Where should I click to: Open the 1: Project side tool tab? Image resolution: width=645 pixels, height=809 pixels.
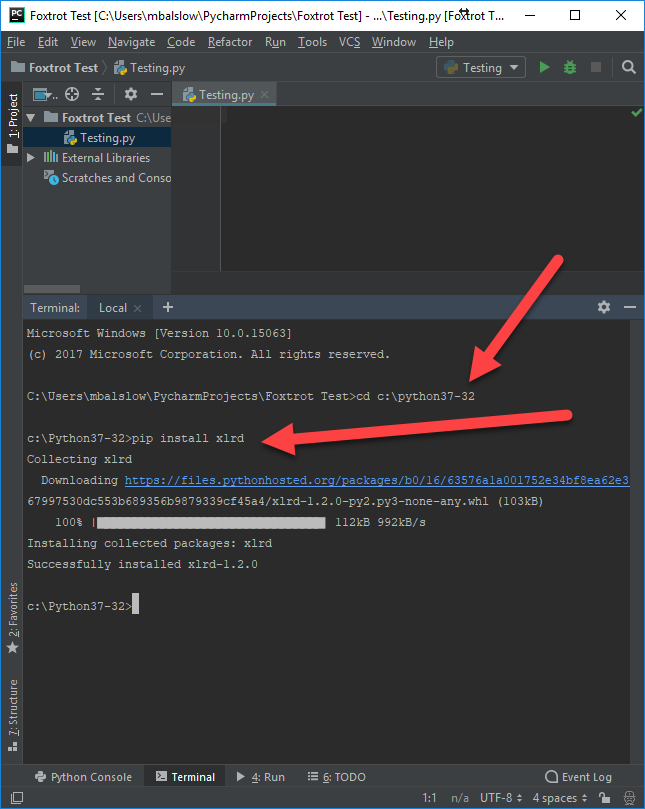(x=12, y=123)
